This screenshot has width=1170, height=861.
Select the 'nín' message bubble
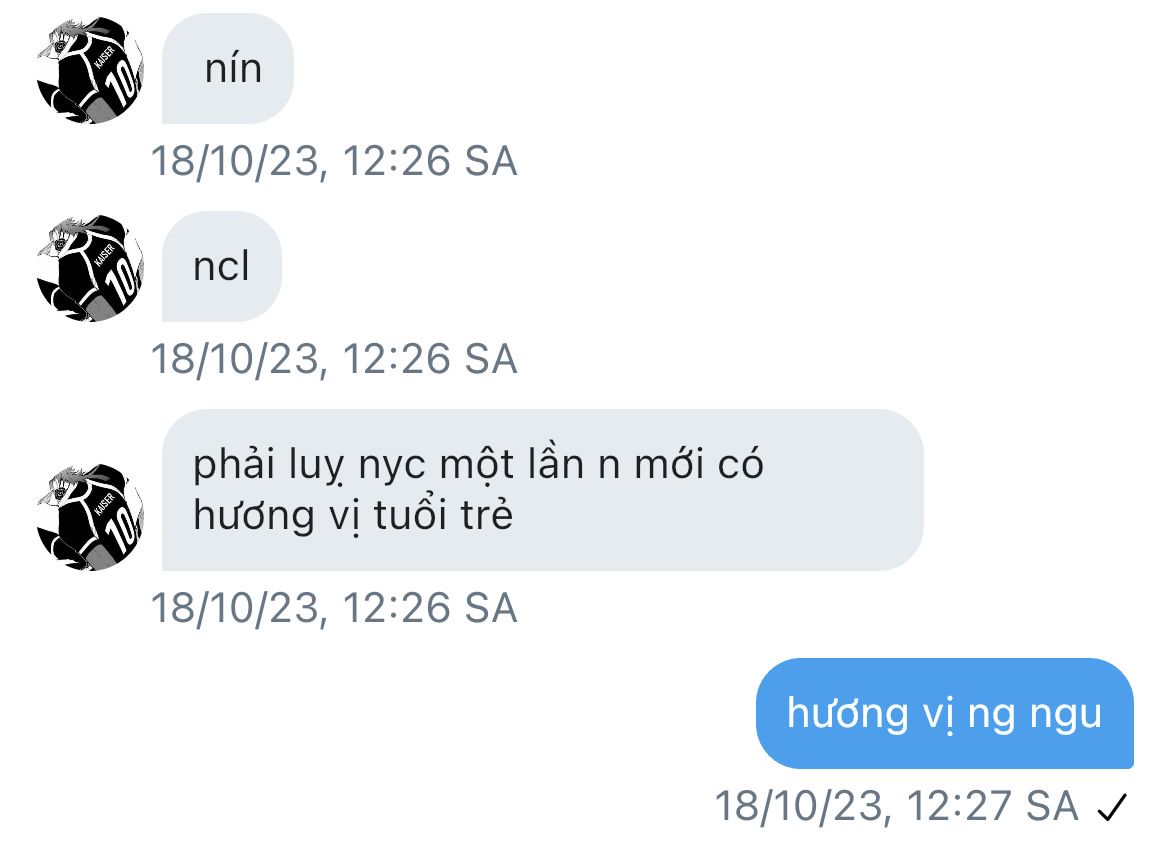tap(228, 69)
